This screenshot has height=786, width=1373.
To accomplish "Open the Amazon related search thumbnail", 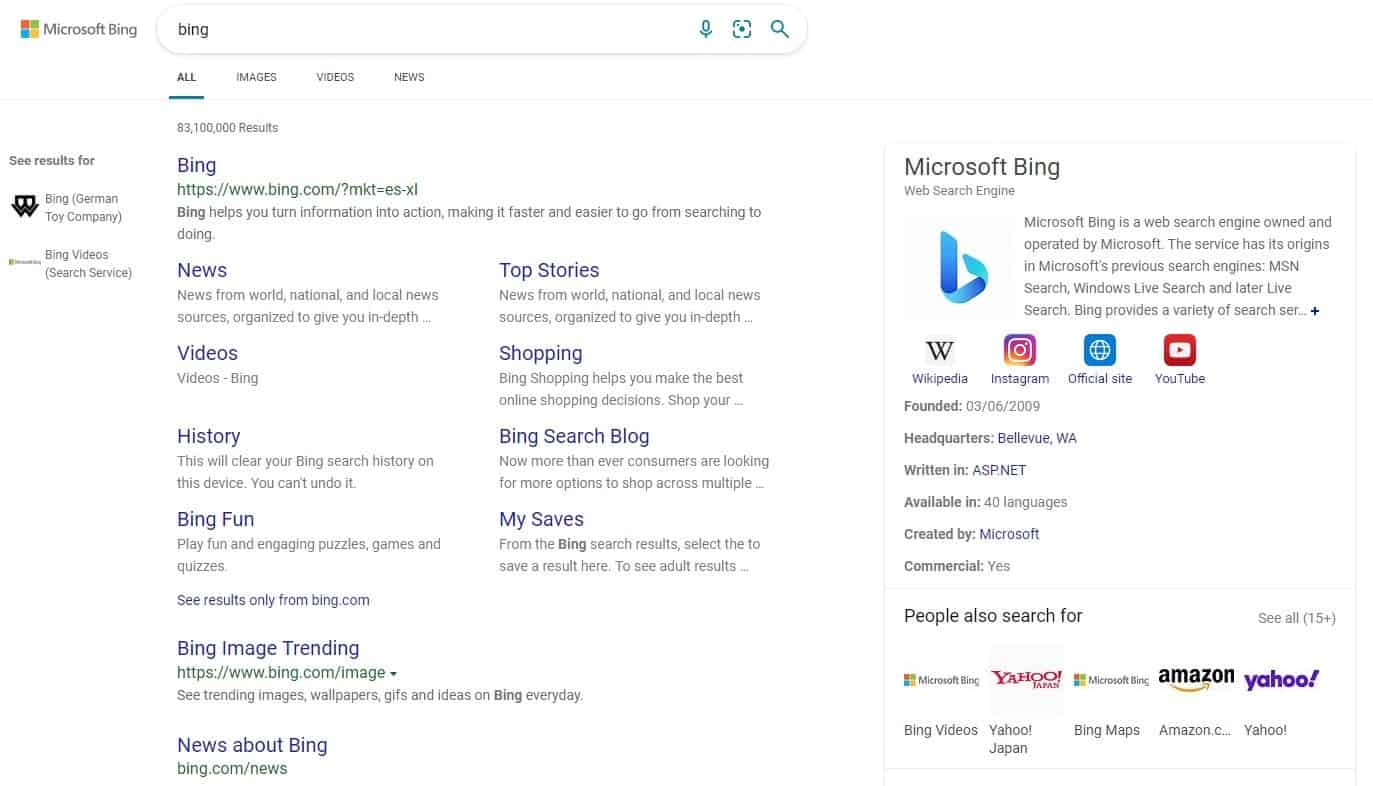I will pos(1196,680).
